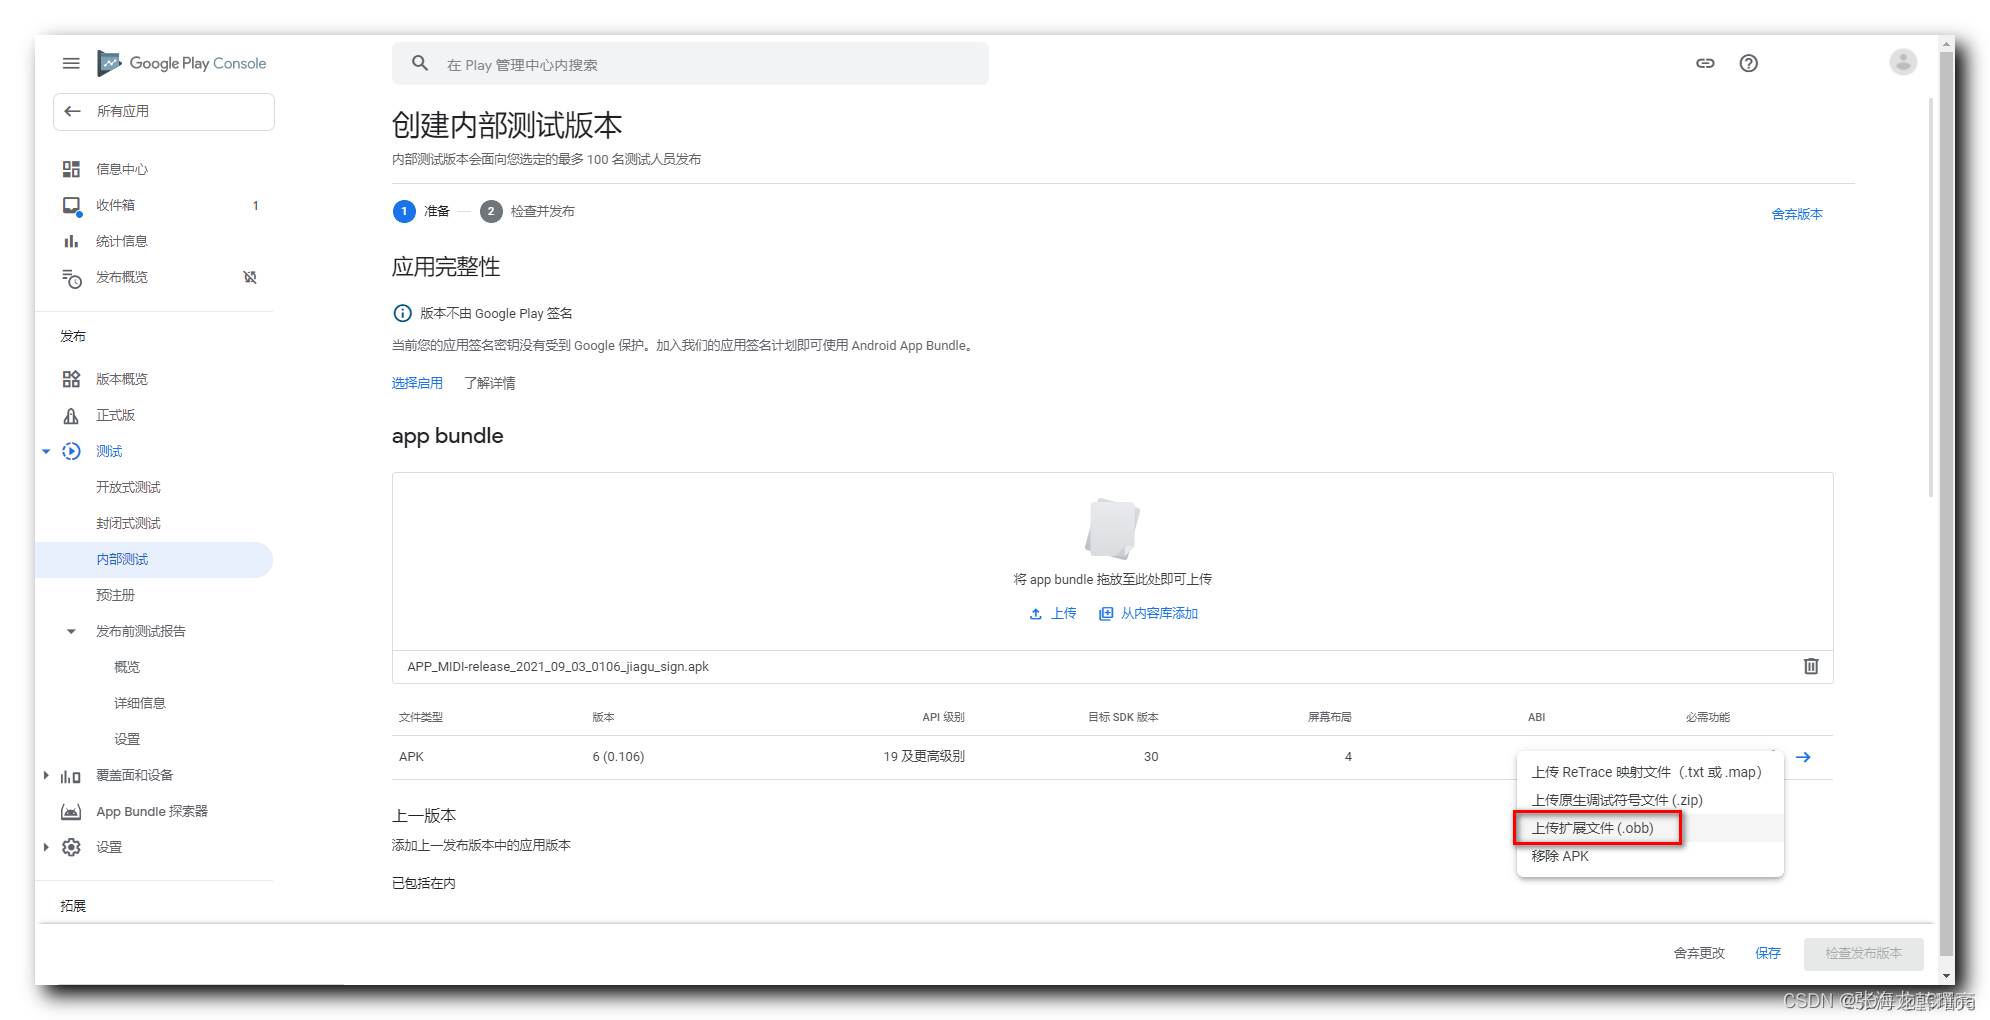The image size is (1990, 1020).
Task: Click the 19 及更高级别 API level cell
Action: [924, 757]
